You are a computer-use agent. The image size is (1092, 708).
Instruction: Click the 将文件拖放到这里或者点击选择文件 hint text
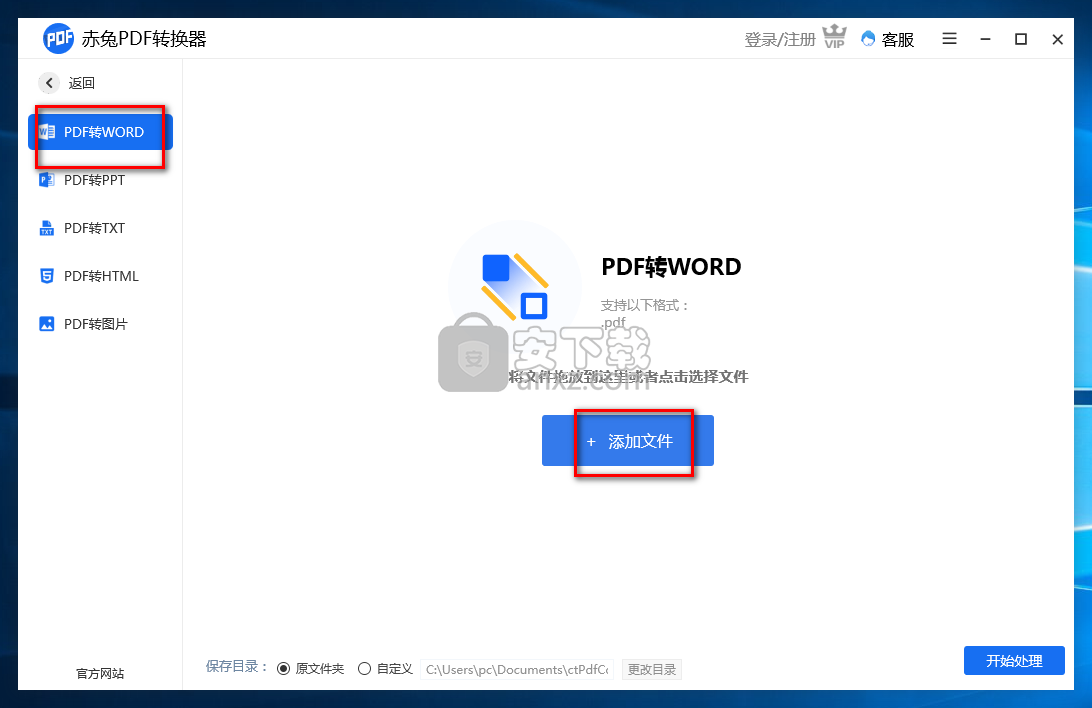coord(628,377)
